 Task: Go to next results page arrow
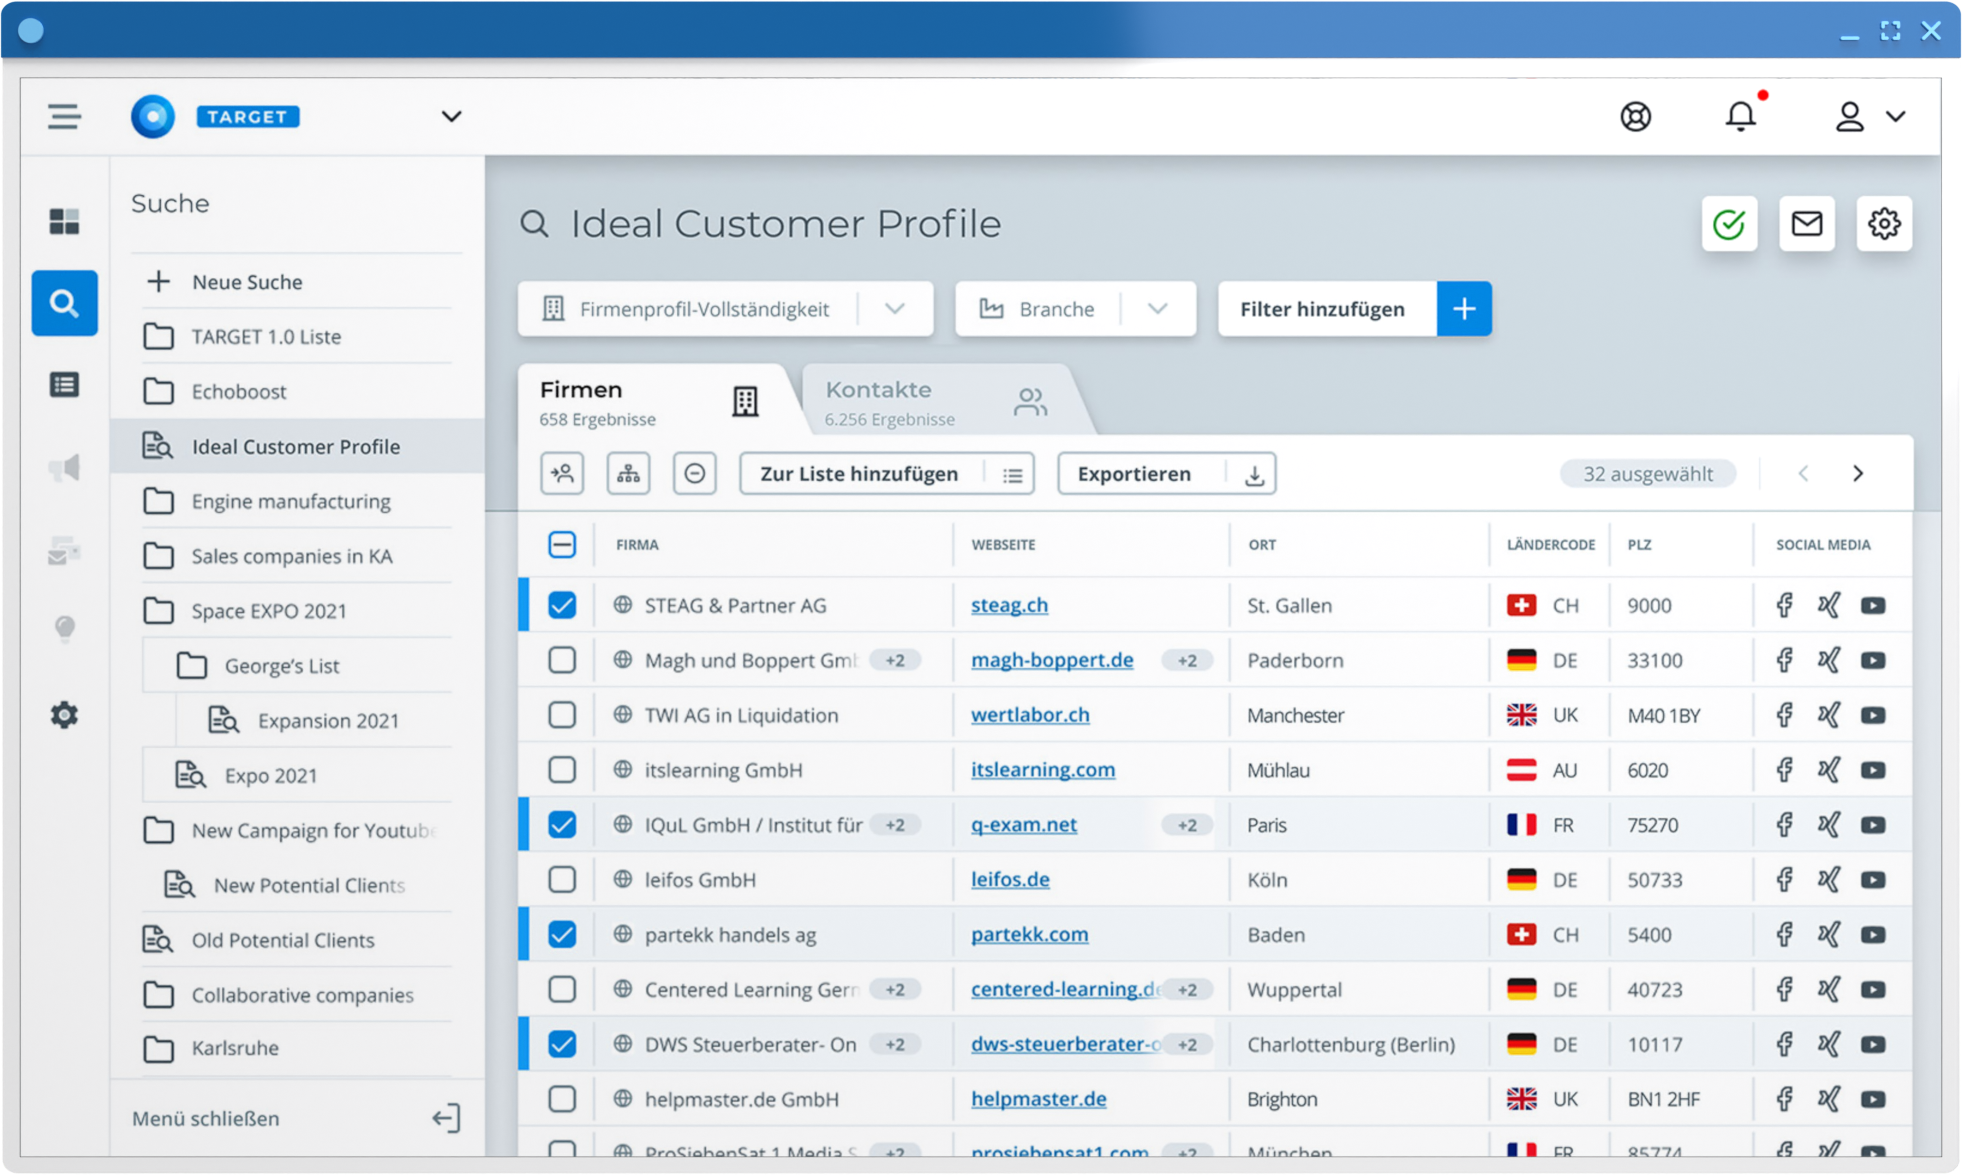pyautogui.click(x=1858, y=473)
